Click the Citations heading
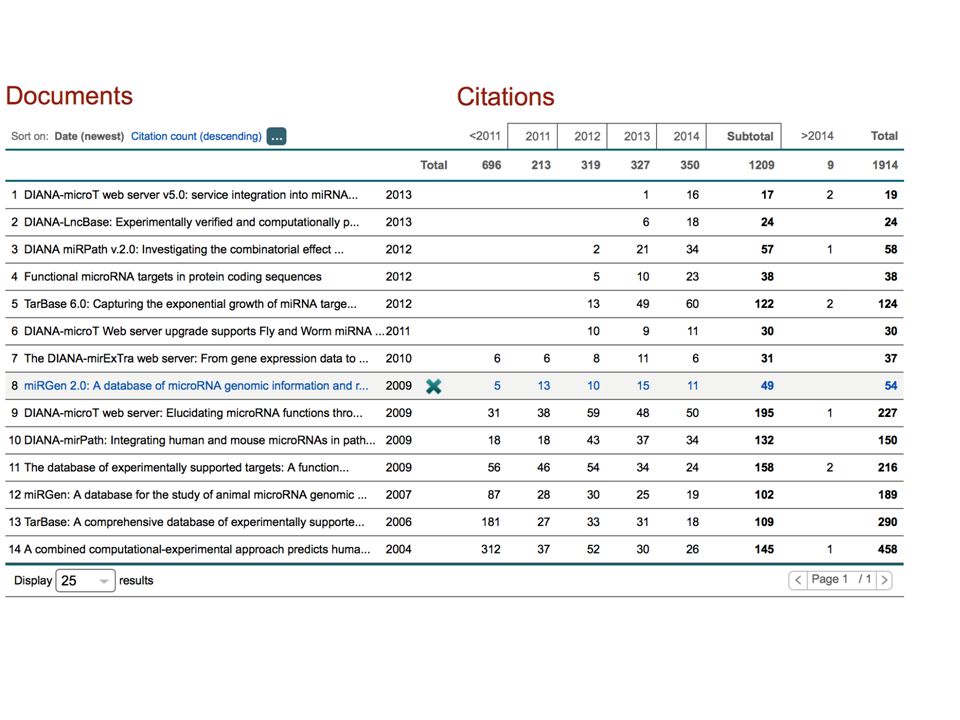 (x=505, y=97)
